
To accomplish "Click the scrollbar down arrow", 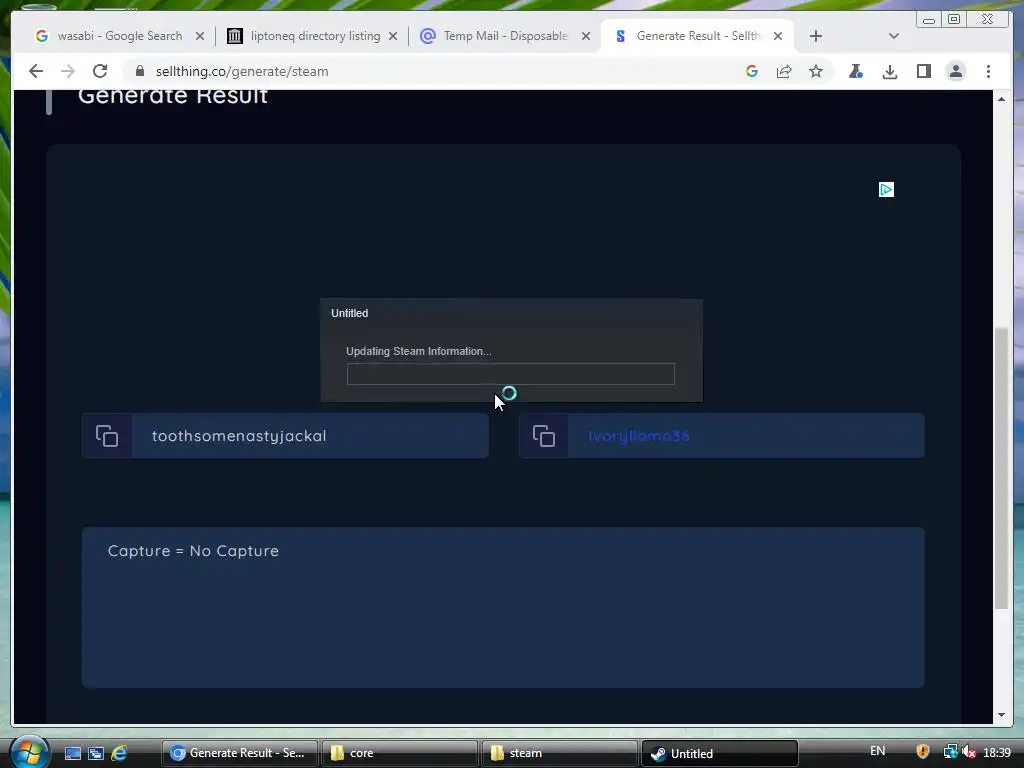I will click(x=1001, y=715).
